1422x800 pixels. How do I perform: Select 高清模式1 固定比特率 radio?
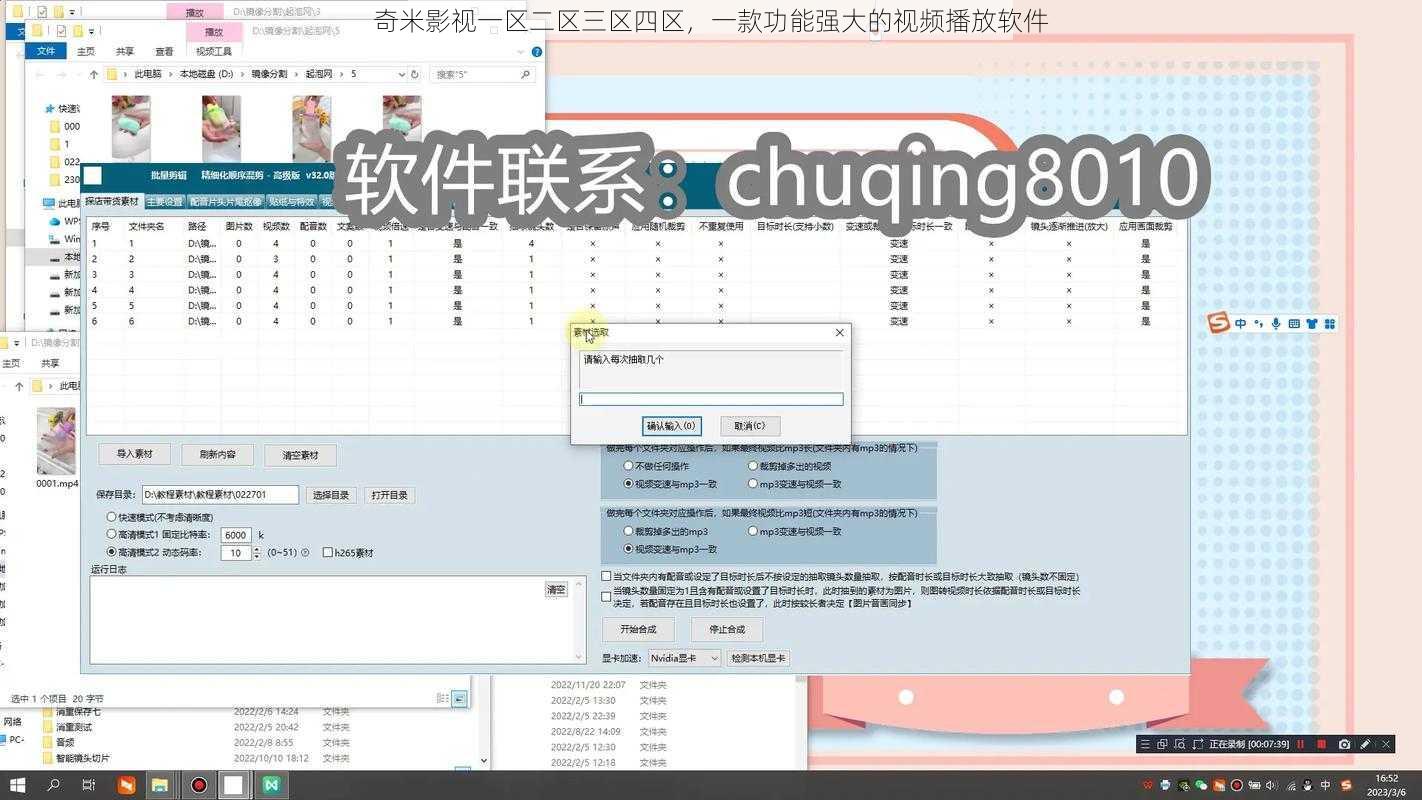112,534
